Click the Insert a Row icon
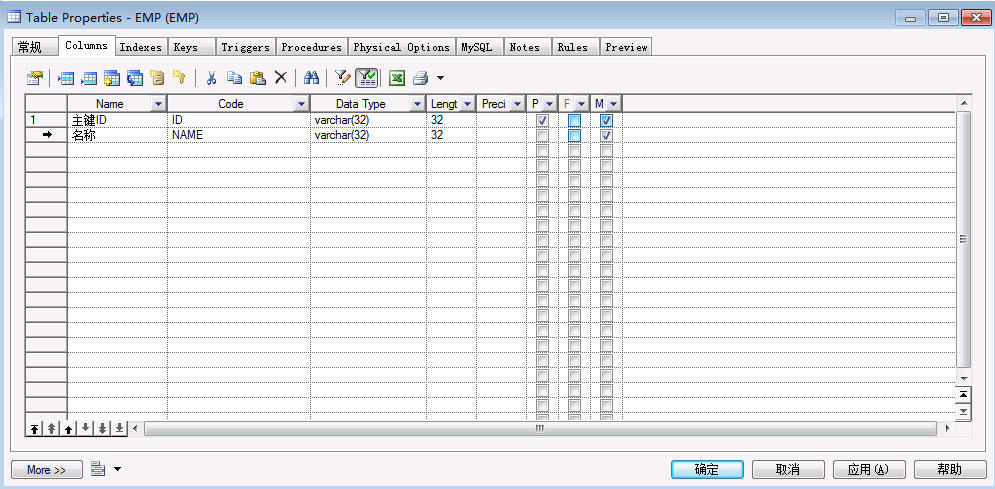Image resolution: width=995 pixels, height=489 pixels. click(65, 78)
